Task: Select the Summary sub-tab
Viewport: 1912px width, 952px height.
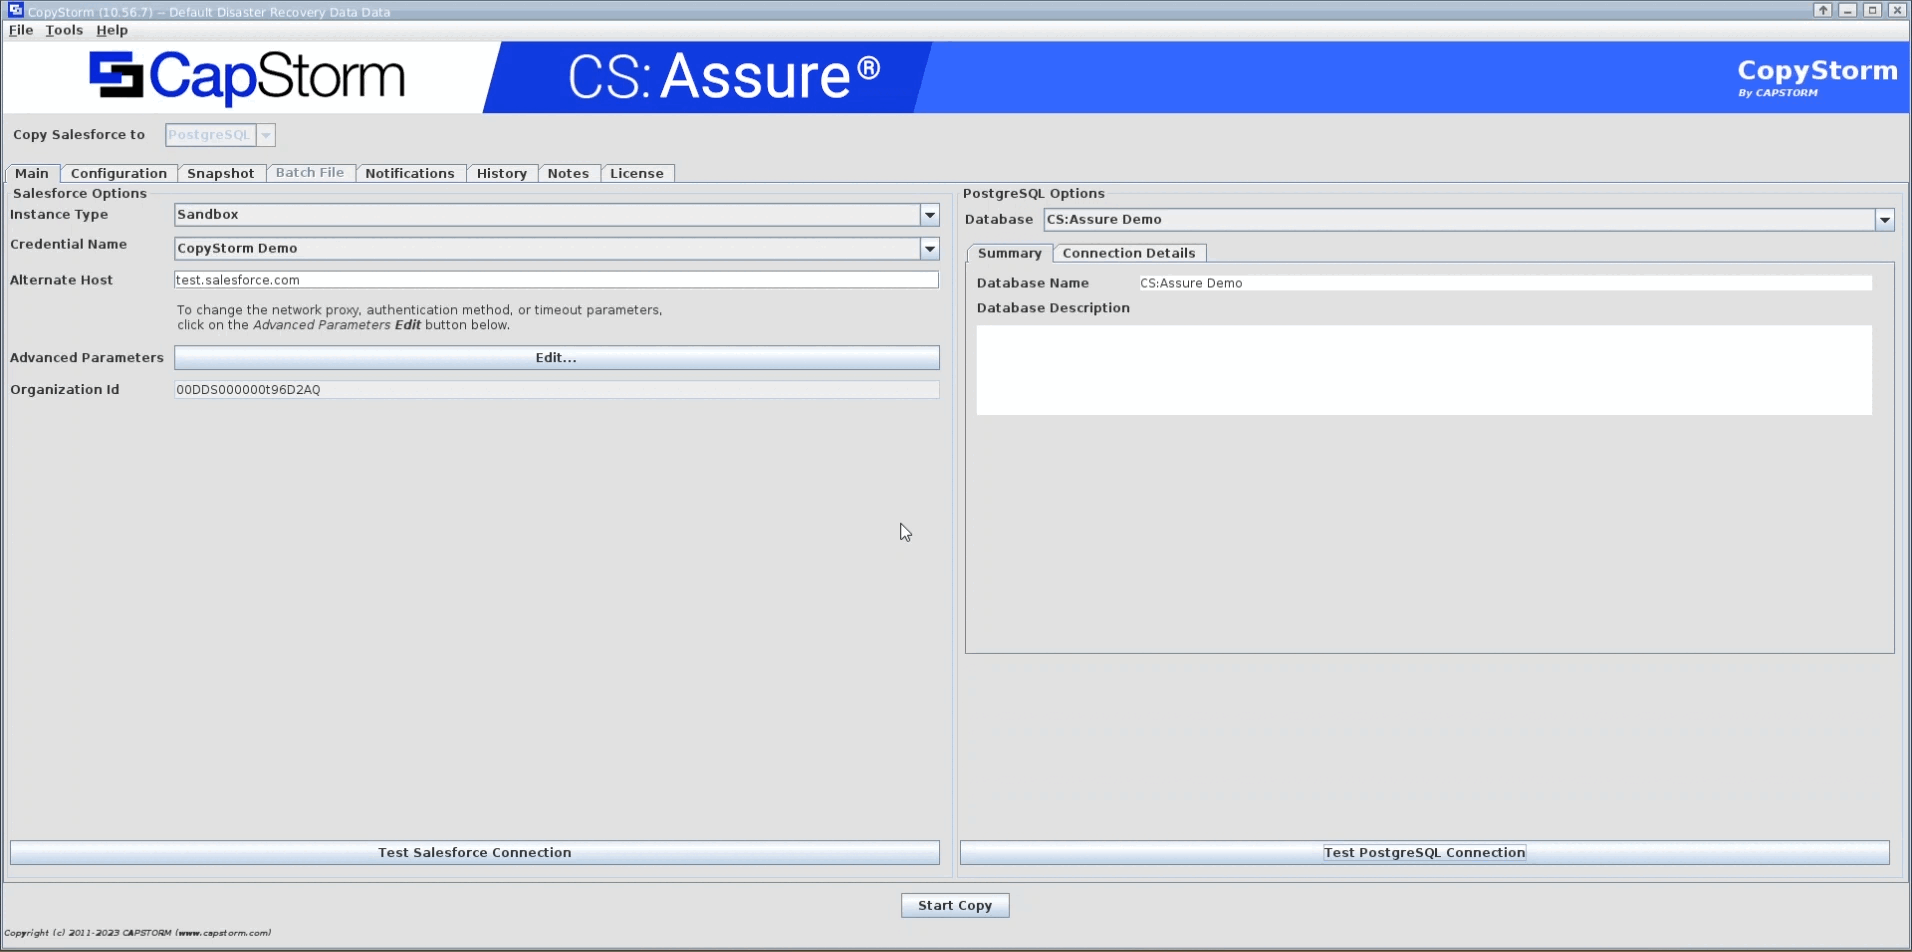Action: (x=1010, y=253)
